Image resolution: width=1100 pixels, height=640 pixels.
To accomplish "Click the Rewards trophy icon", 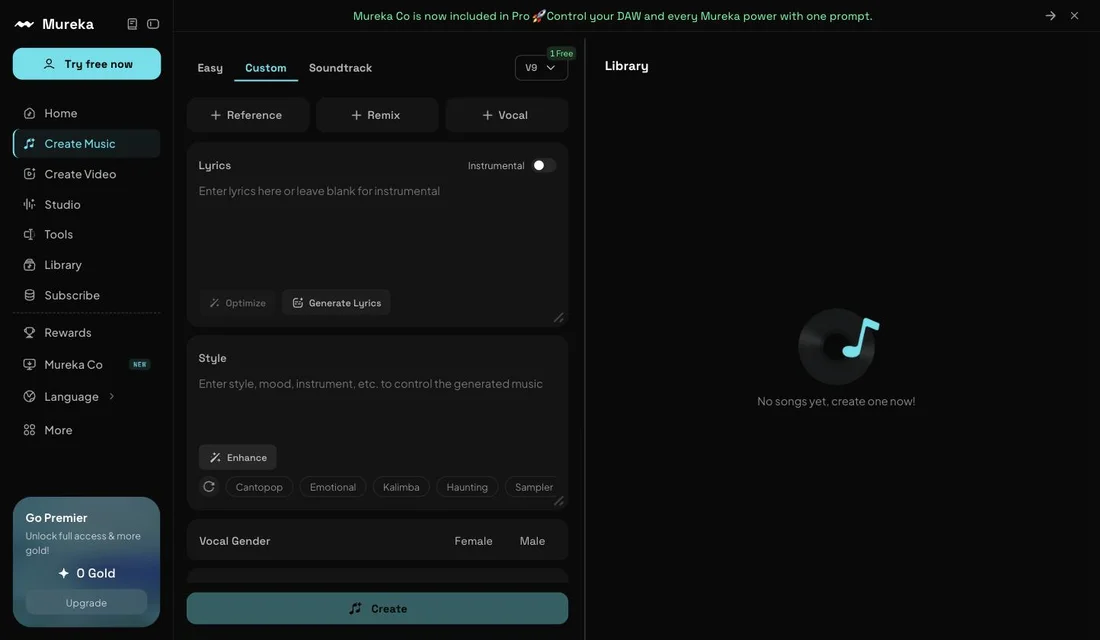I will (29, 333).
